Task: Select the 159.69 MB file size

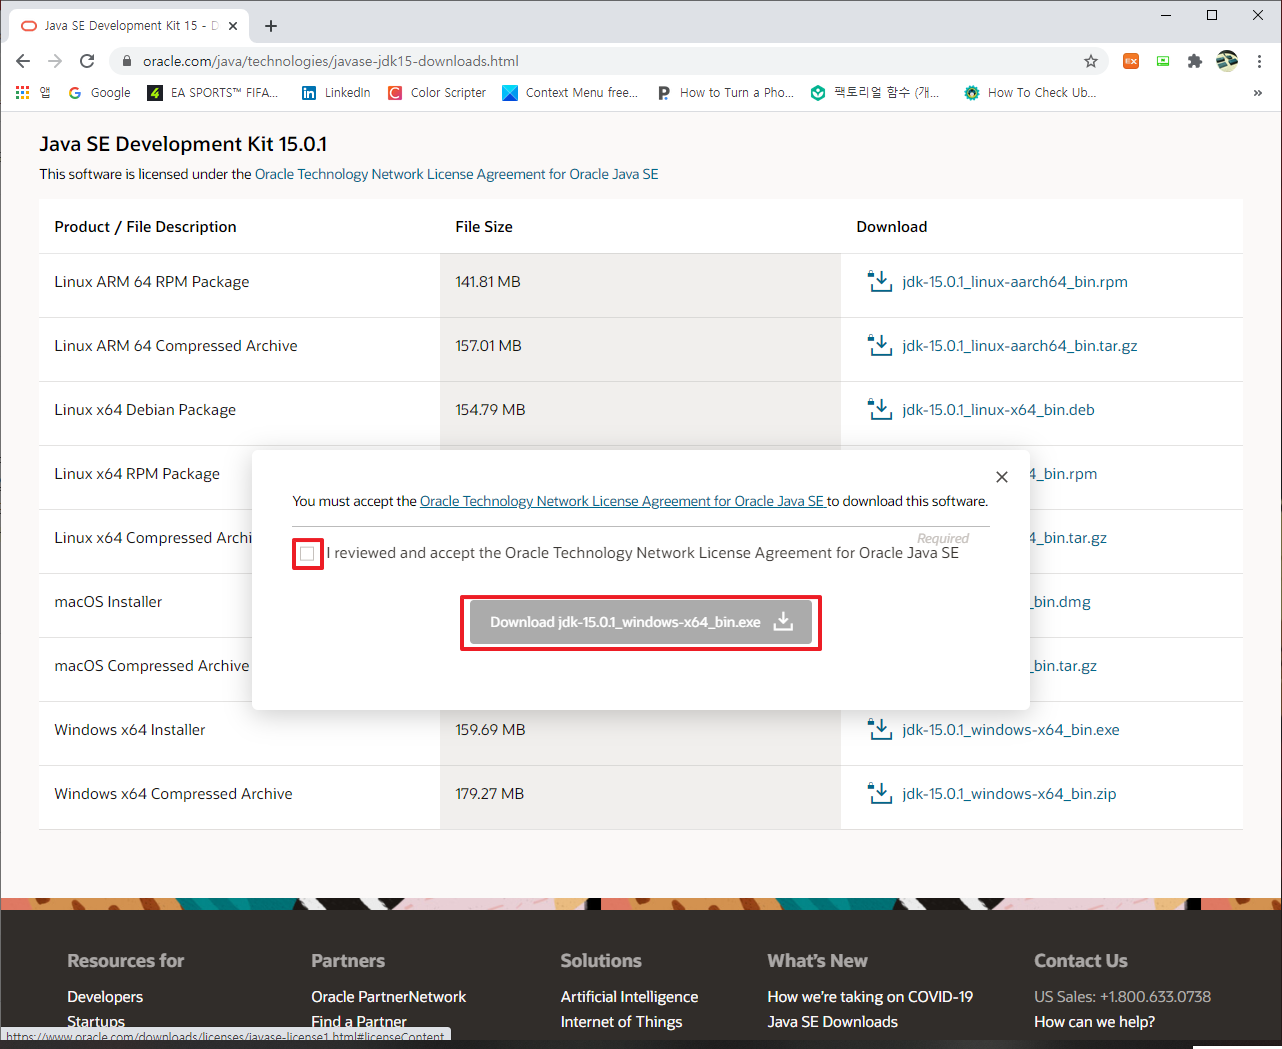Action: pos(490,730)
